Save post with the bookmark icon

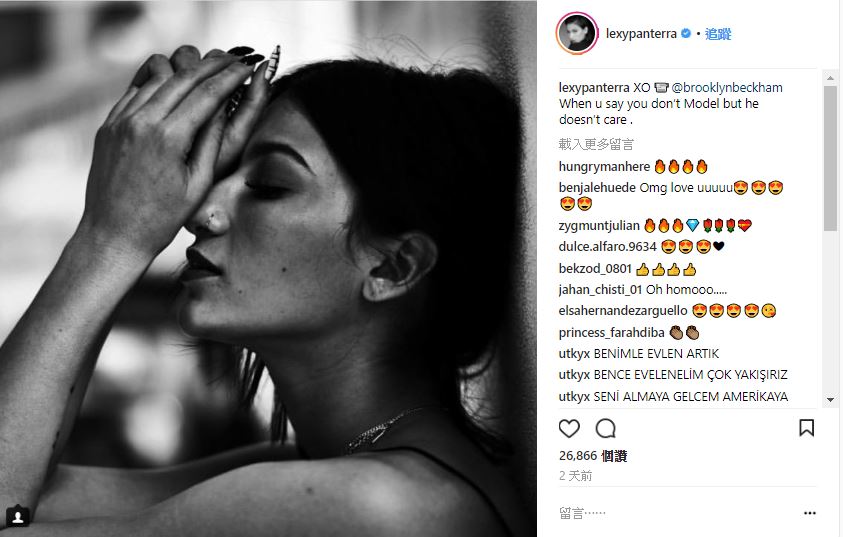tap(806, 428)
